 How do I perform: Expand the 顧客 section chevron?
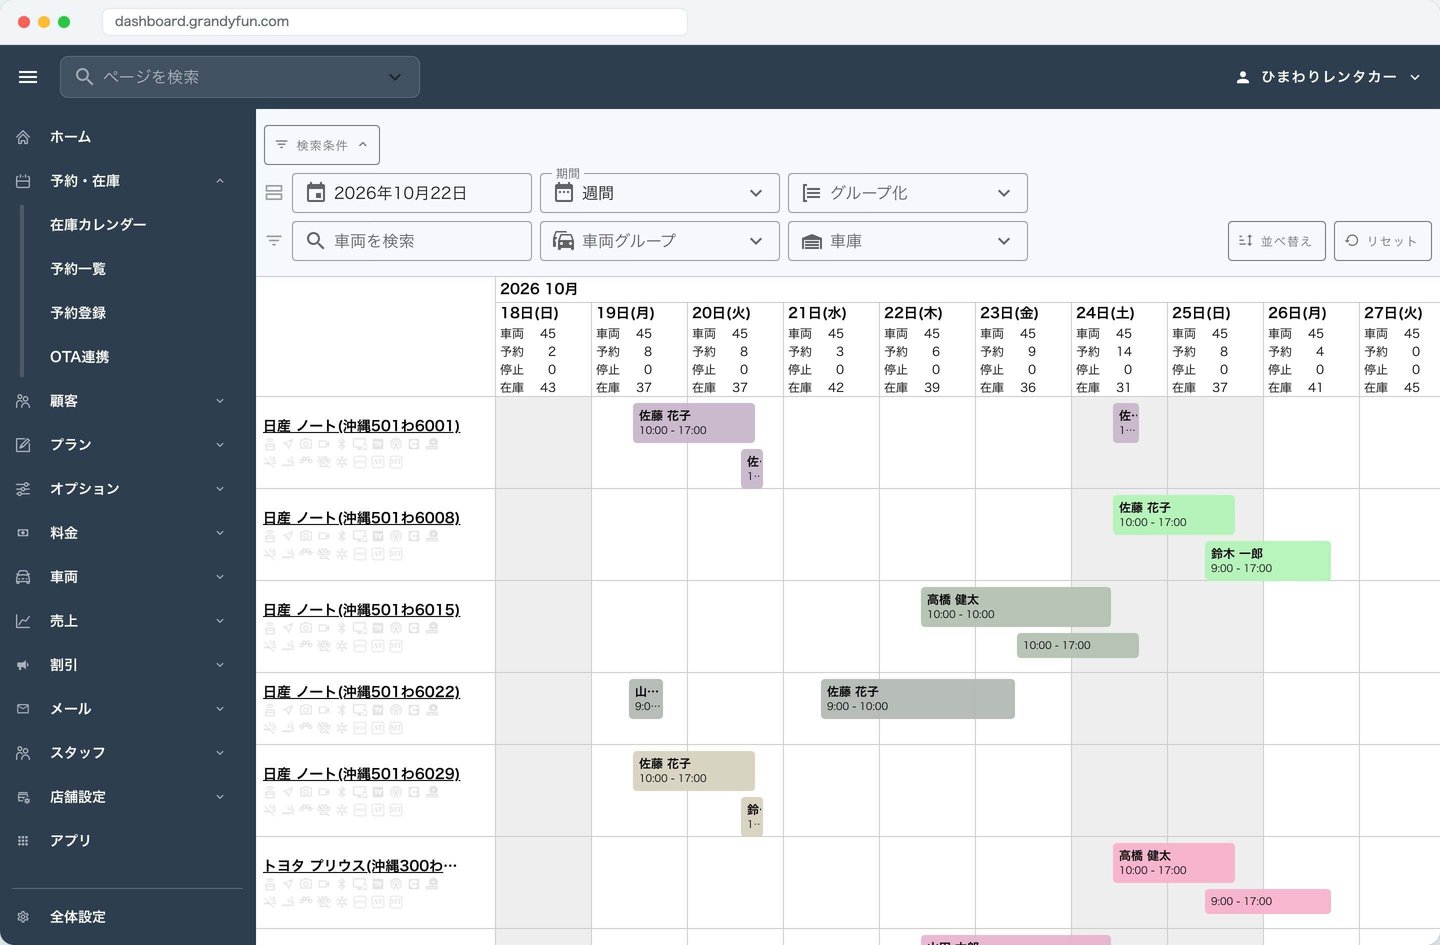(x=220, y=401)
